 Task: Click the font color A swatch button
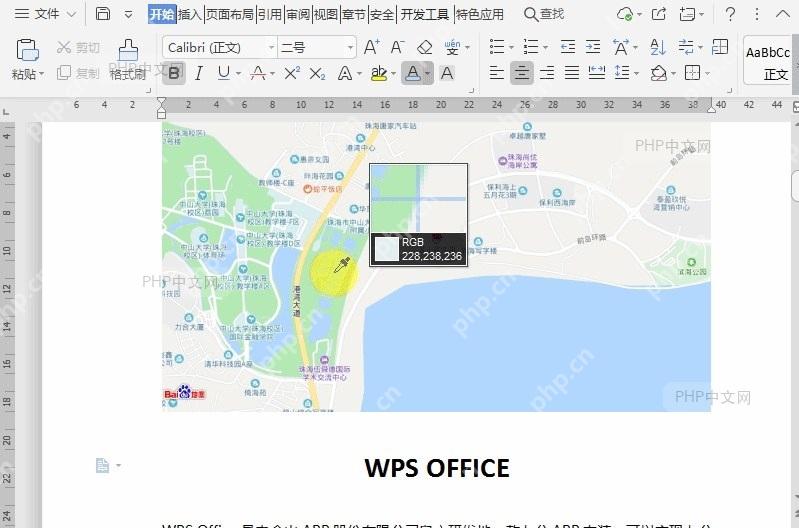(413, 73)
